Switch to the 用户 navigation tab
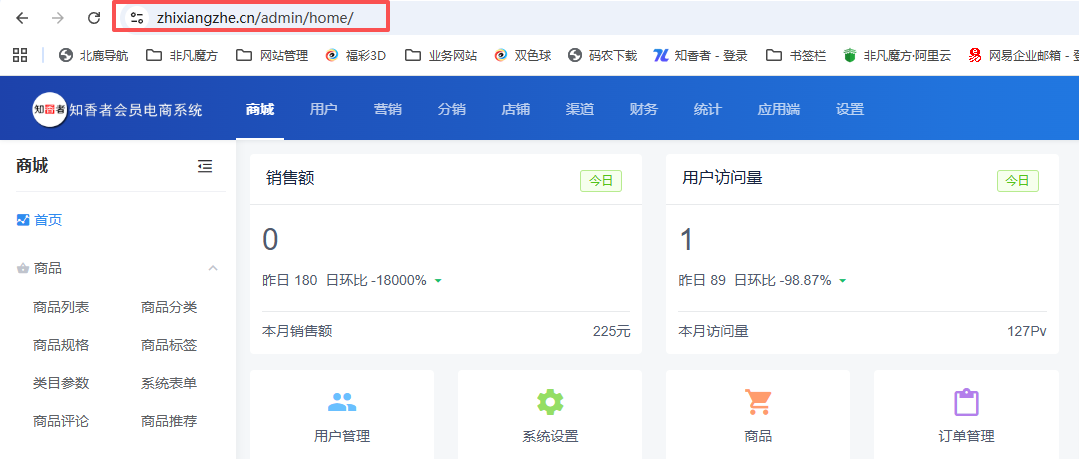This screenshot has height=459, width=1079. 323,109
